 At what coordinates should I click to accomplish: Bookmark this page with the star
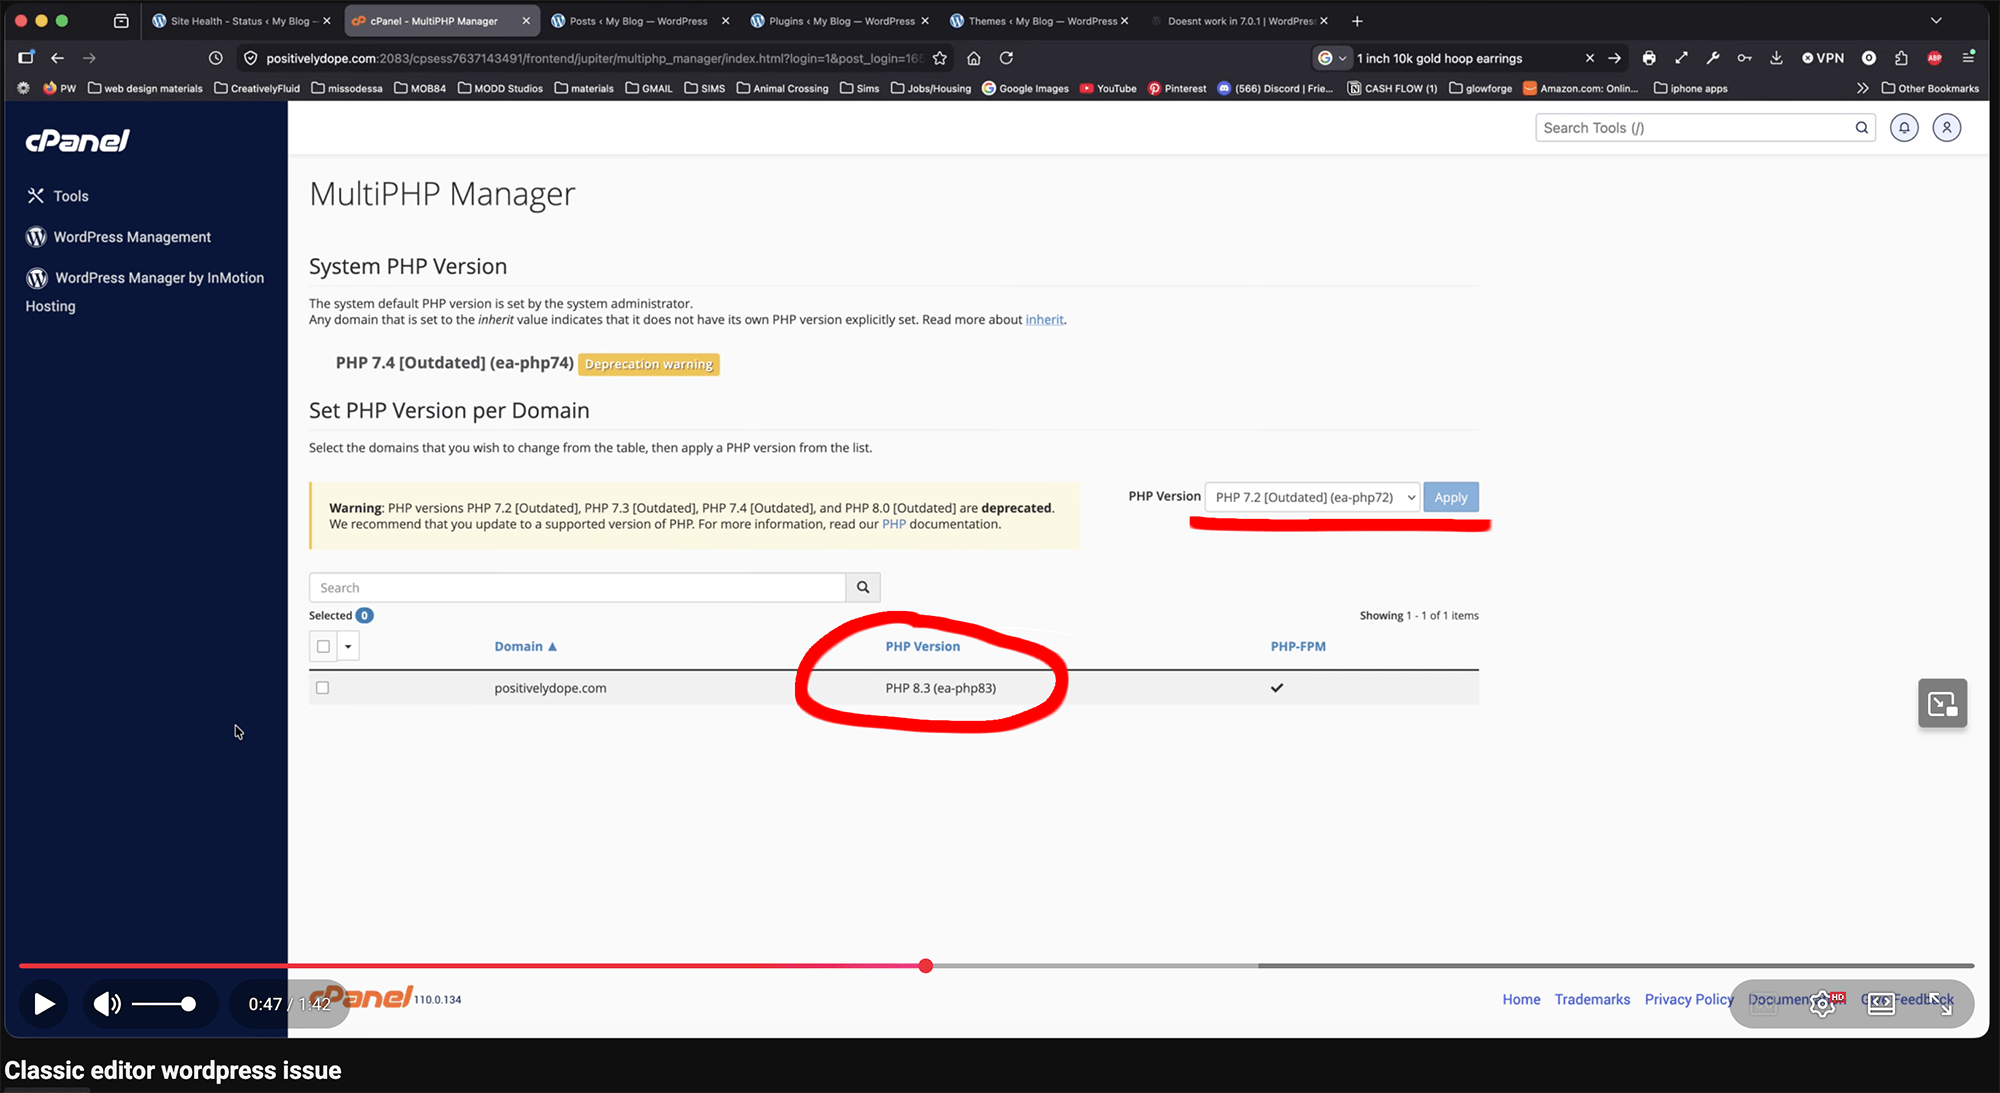coord(940,58)
